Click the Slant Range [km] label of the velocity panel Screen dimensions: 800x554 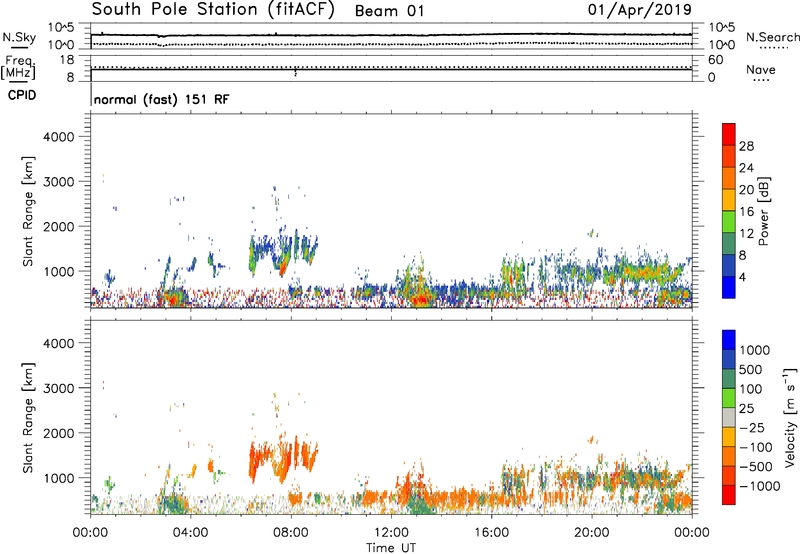coord(28,418)
